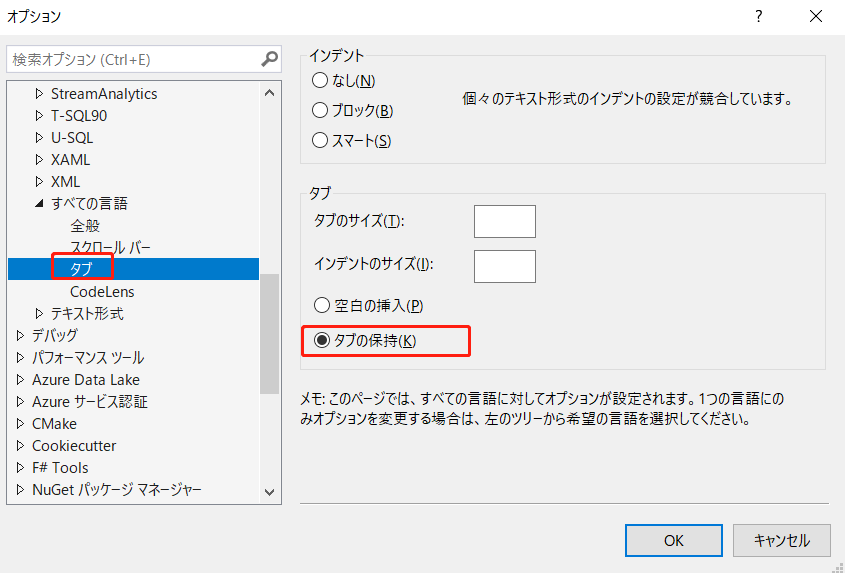Click the インデントのサイズ input box

pos(505,266)
